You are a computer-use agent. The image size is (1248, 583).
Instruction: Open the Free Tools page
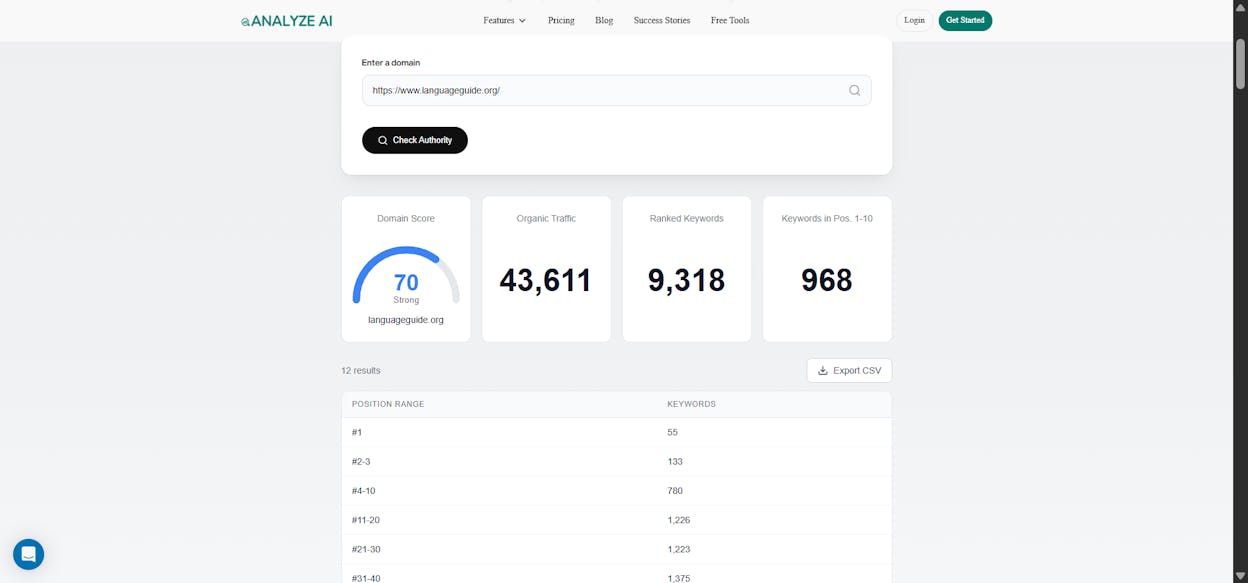click(730, 20)
